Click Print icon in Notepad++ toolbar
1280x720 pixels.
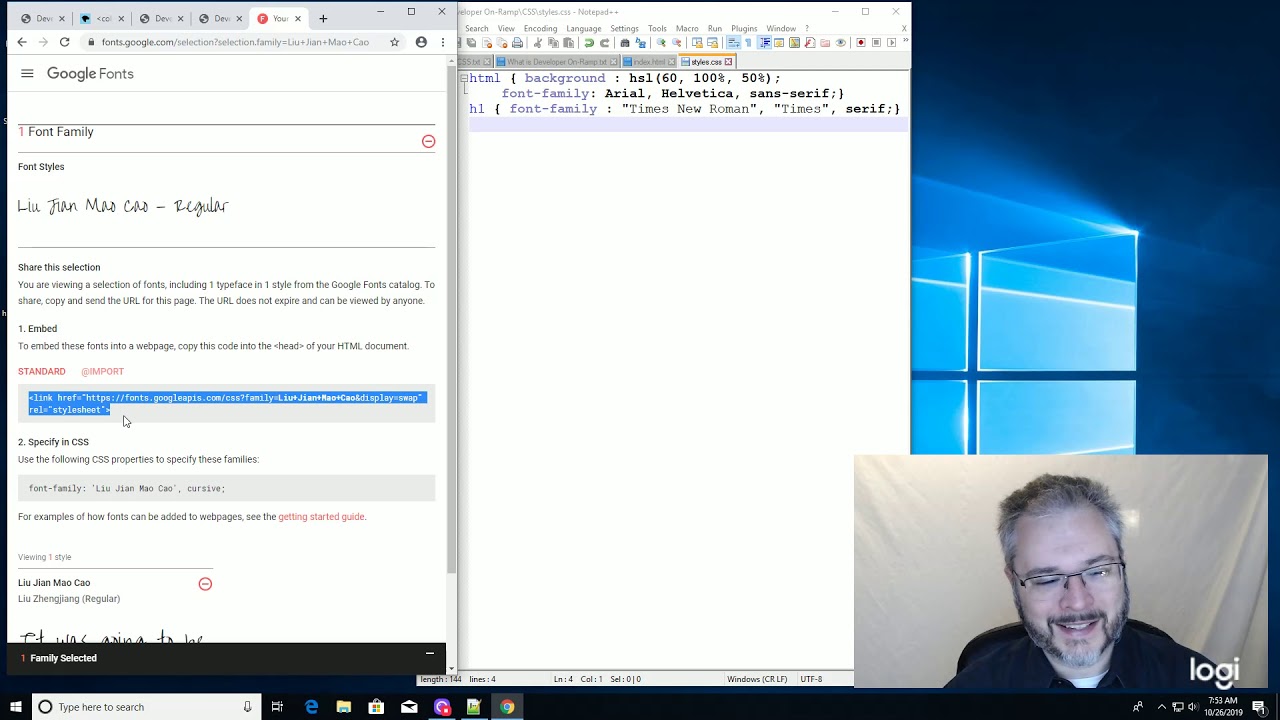[x=517, y=43]
